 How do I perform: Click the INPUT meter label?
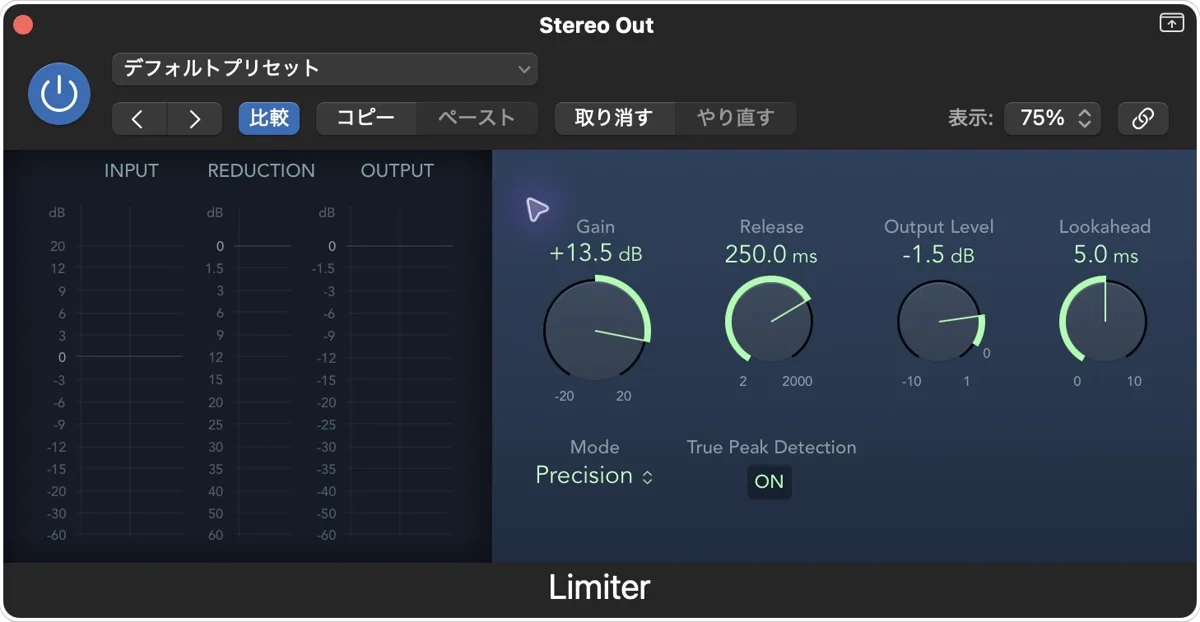coord(131,171)
